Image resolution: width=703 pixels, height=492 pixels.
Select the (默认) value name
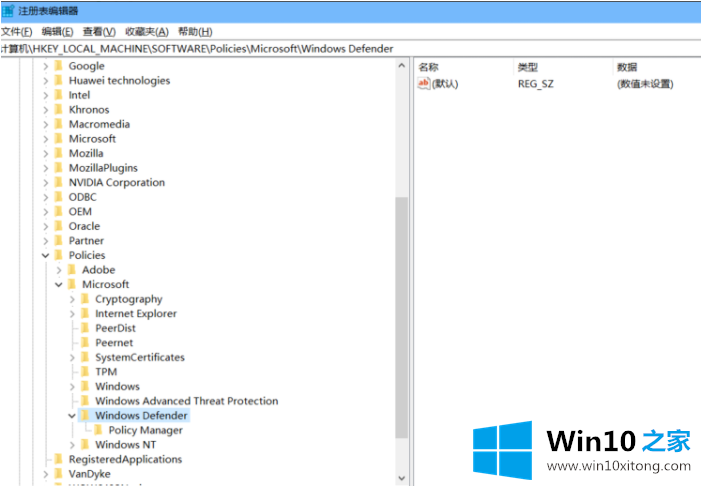pyautogui.click(x=445, y=84)
